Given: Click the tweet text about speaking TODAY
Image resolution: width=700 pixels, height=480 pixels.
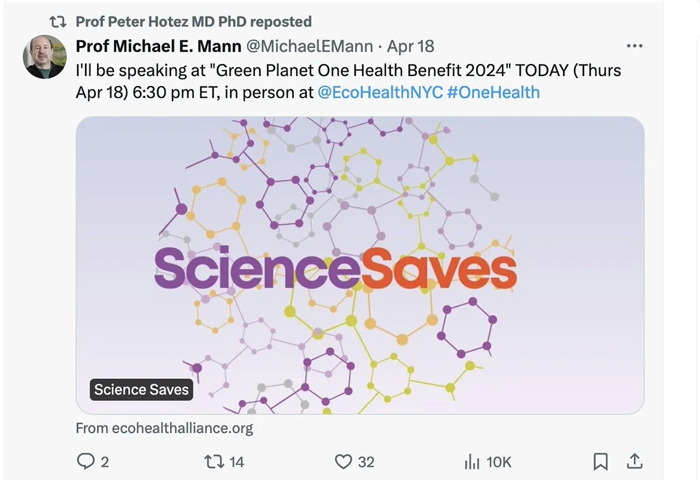Looking at the screenshot, I should 300,72.
